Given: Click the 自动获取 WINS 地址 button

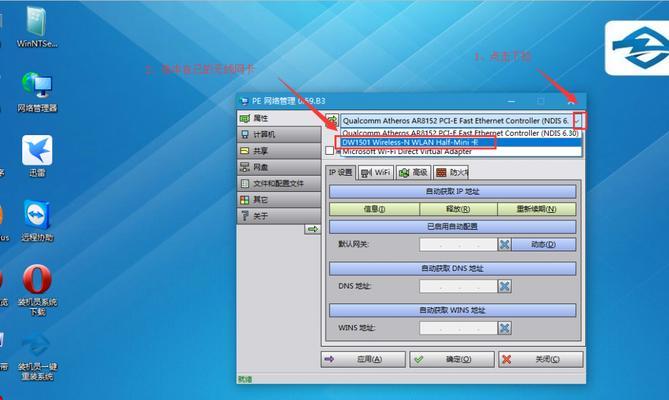Looking at the screenshot, I should (x=452, y=310).
